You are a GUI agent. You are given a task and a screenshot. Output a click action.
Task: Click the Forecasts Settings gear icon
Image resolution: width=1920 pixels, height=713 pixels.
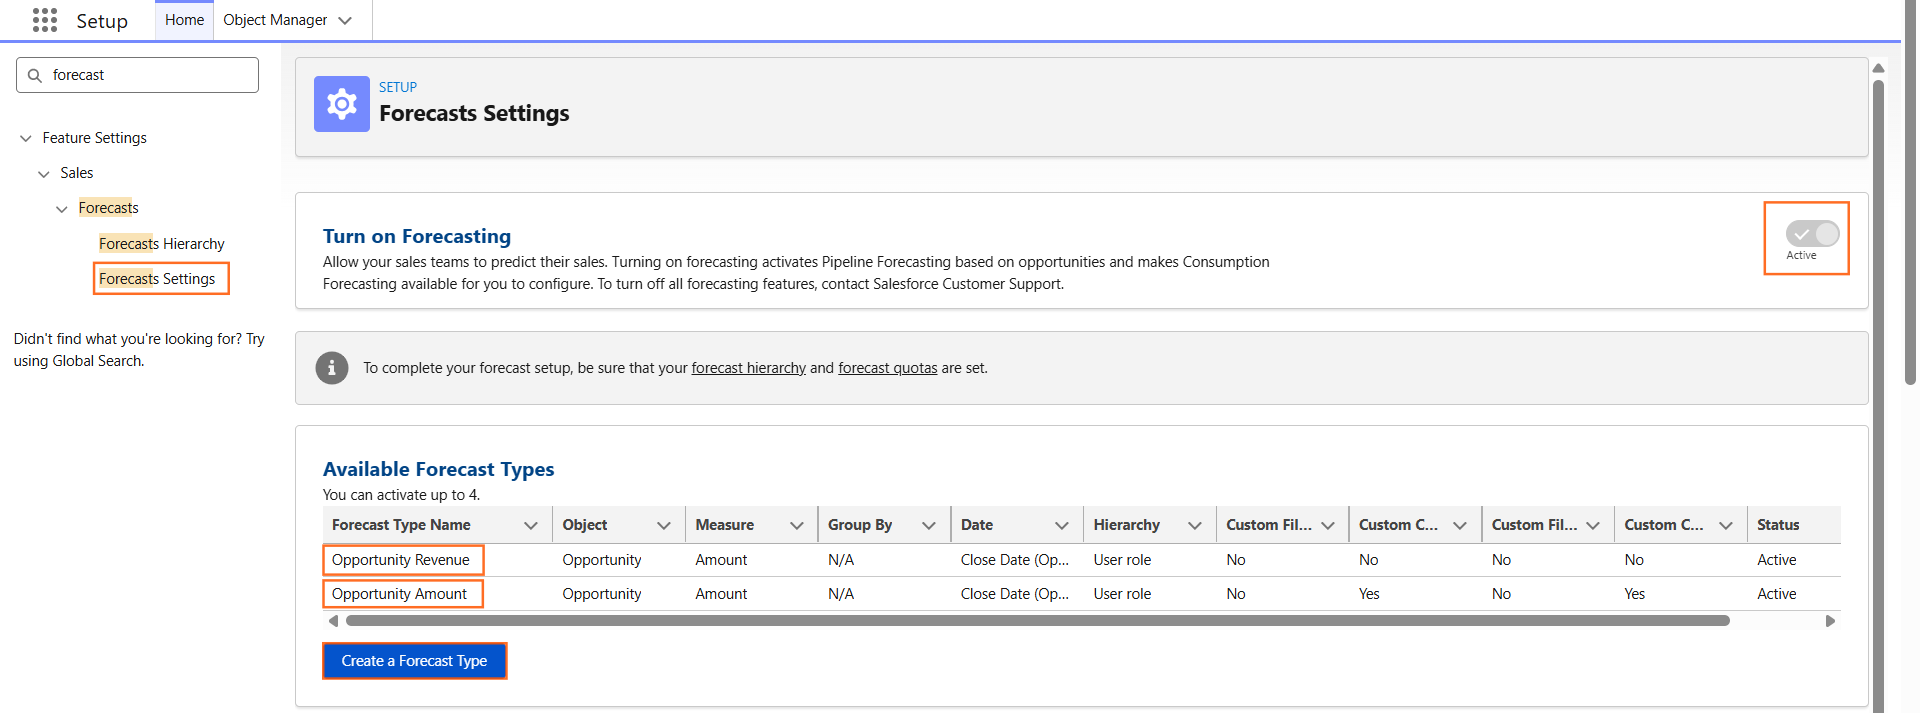pos(342,104)
